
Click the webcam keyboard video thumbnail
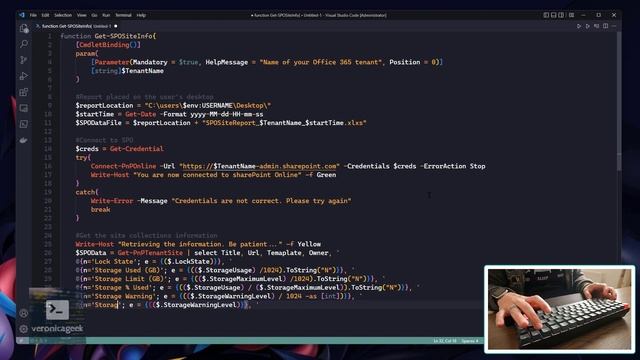560,309
